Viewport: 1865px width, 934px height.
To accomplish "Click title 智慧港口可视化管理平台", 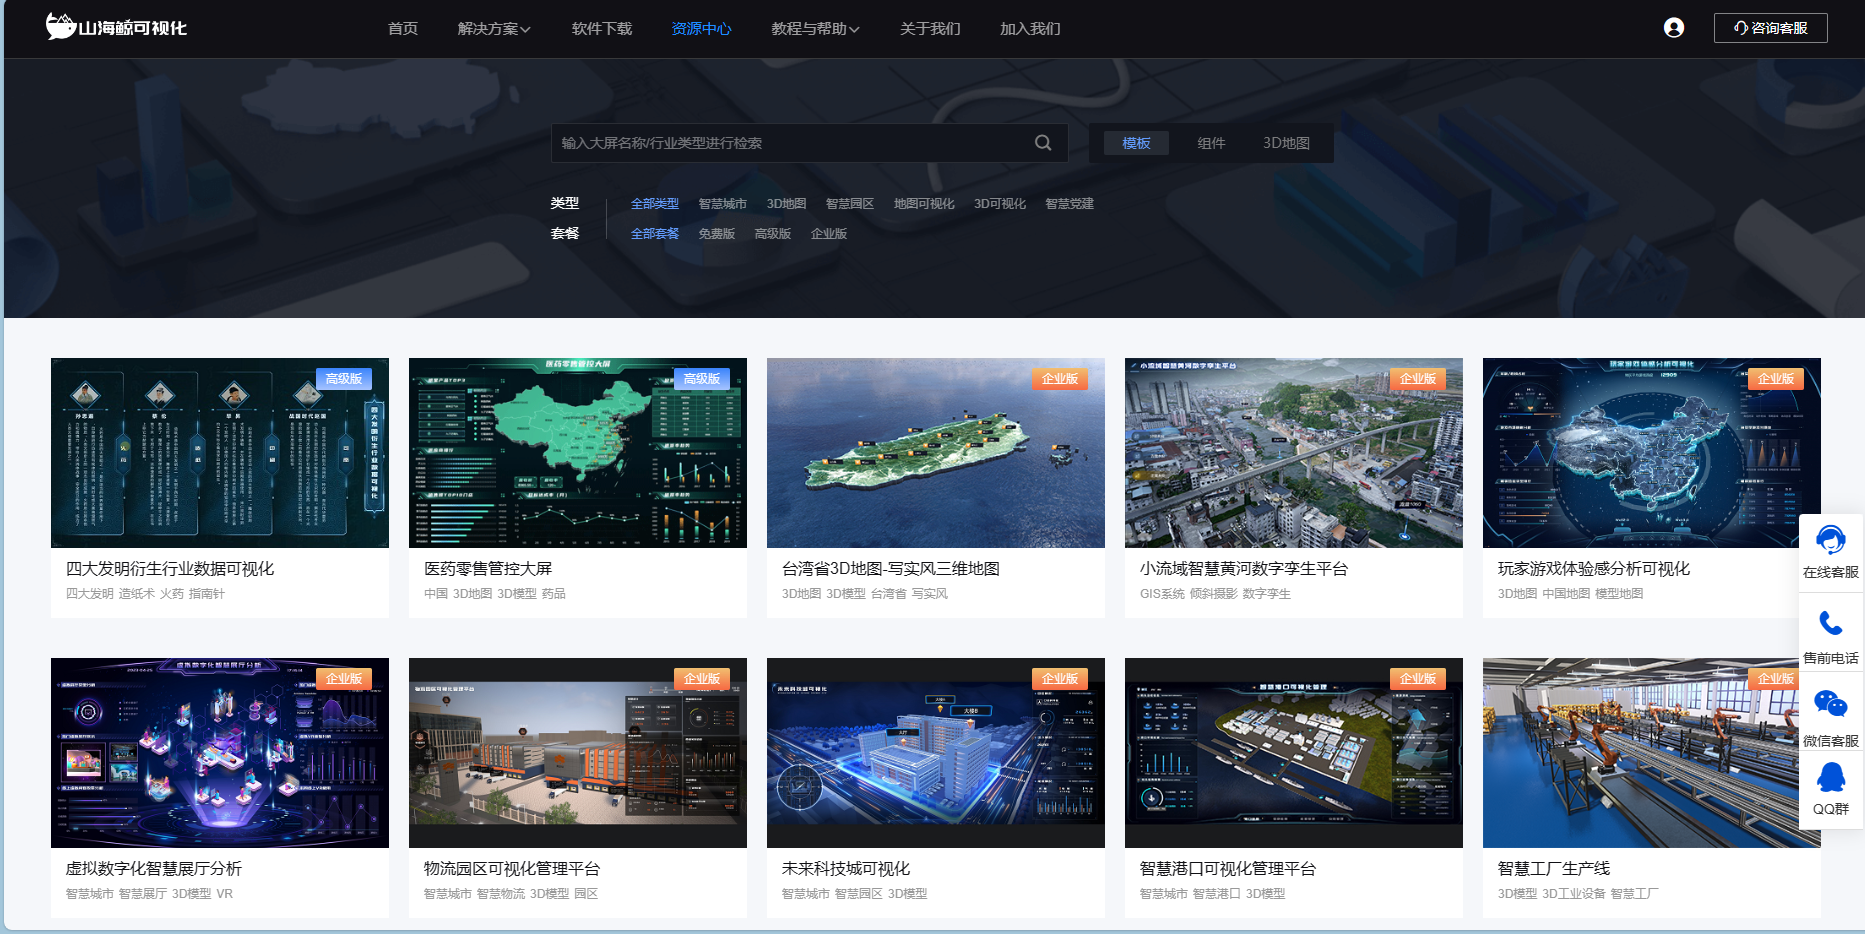I will click(1228, 869).
